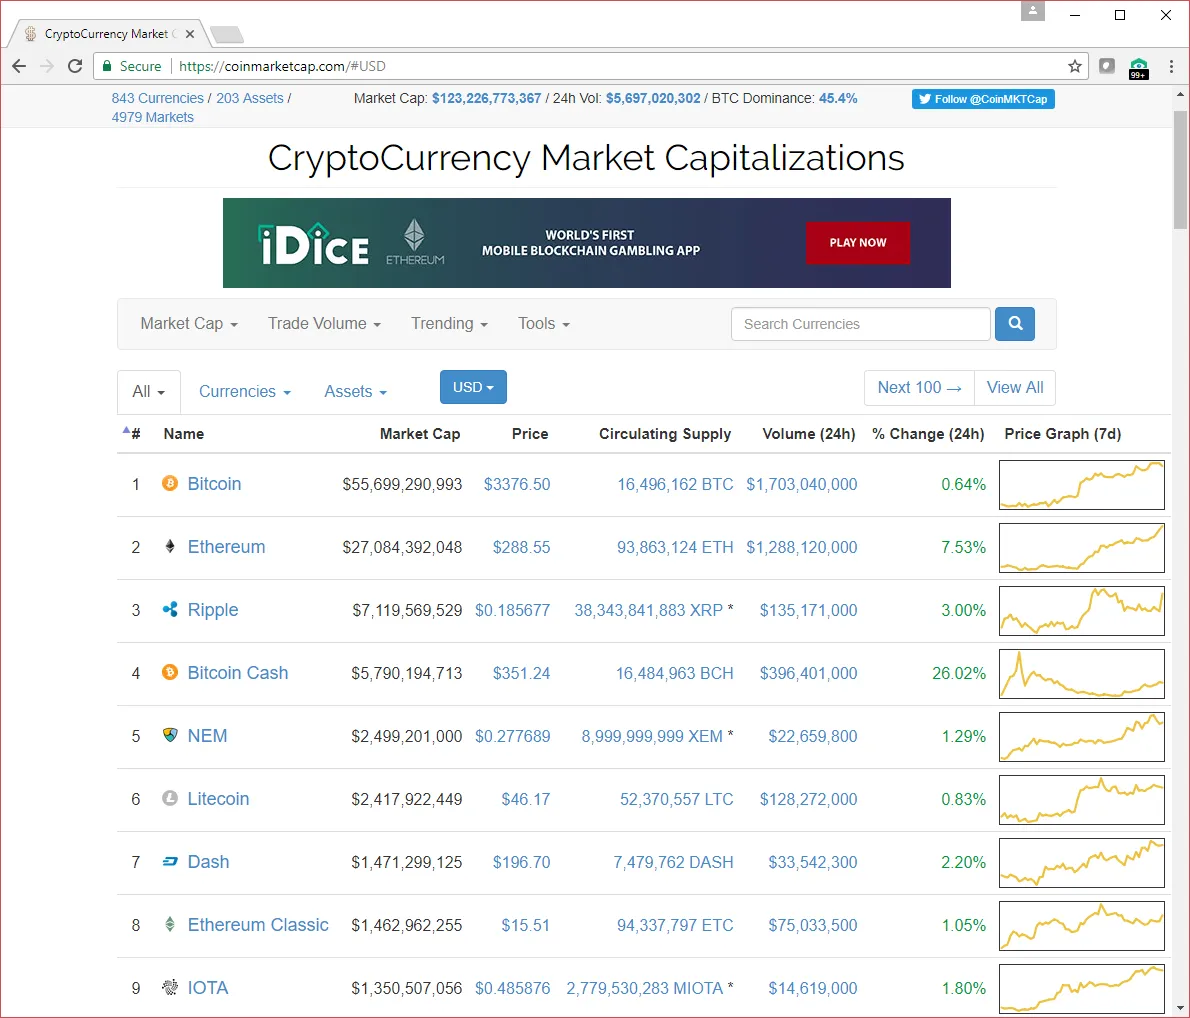This screenshot has height=1018, width=1190.
Task: Sort table by Price header
Action: 530,433
